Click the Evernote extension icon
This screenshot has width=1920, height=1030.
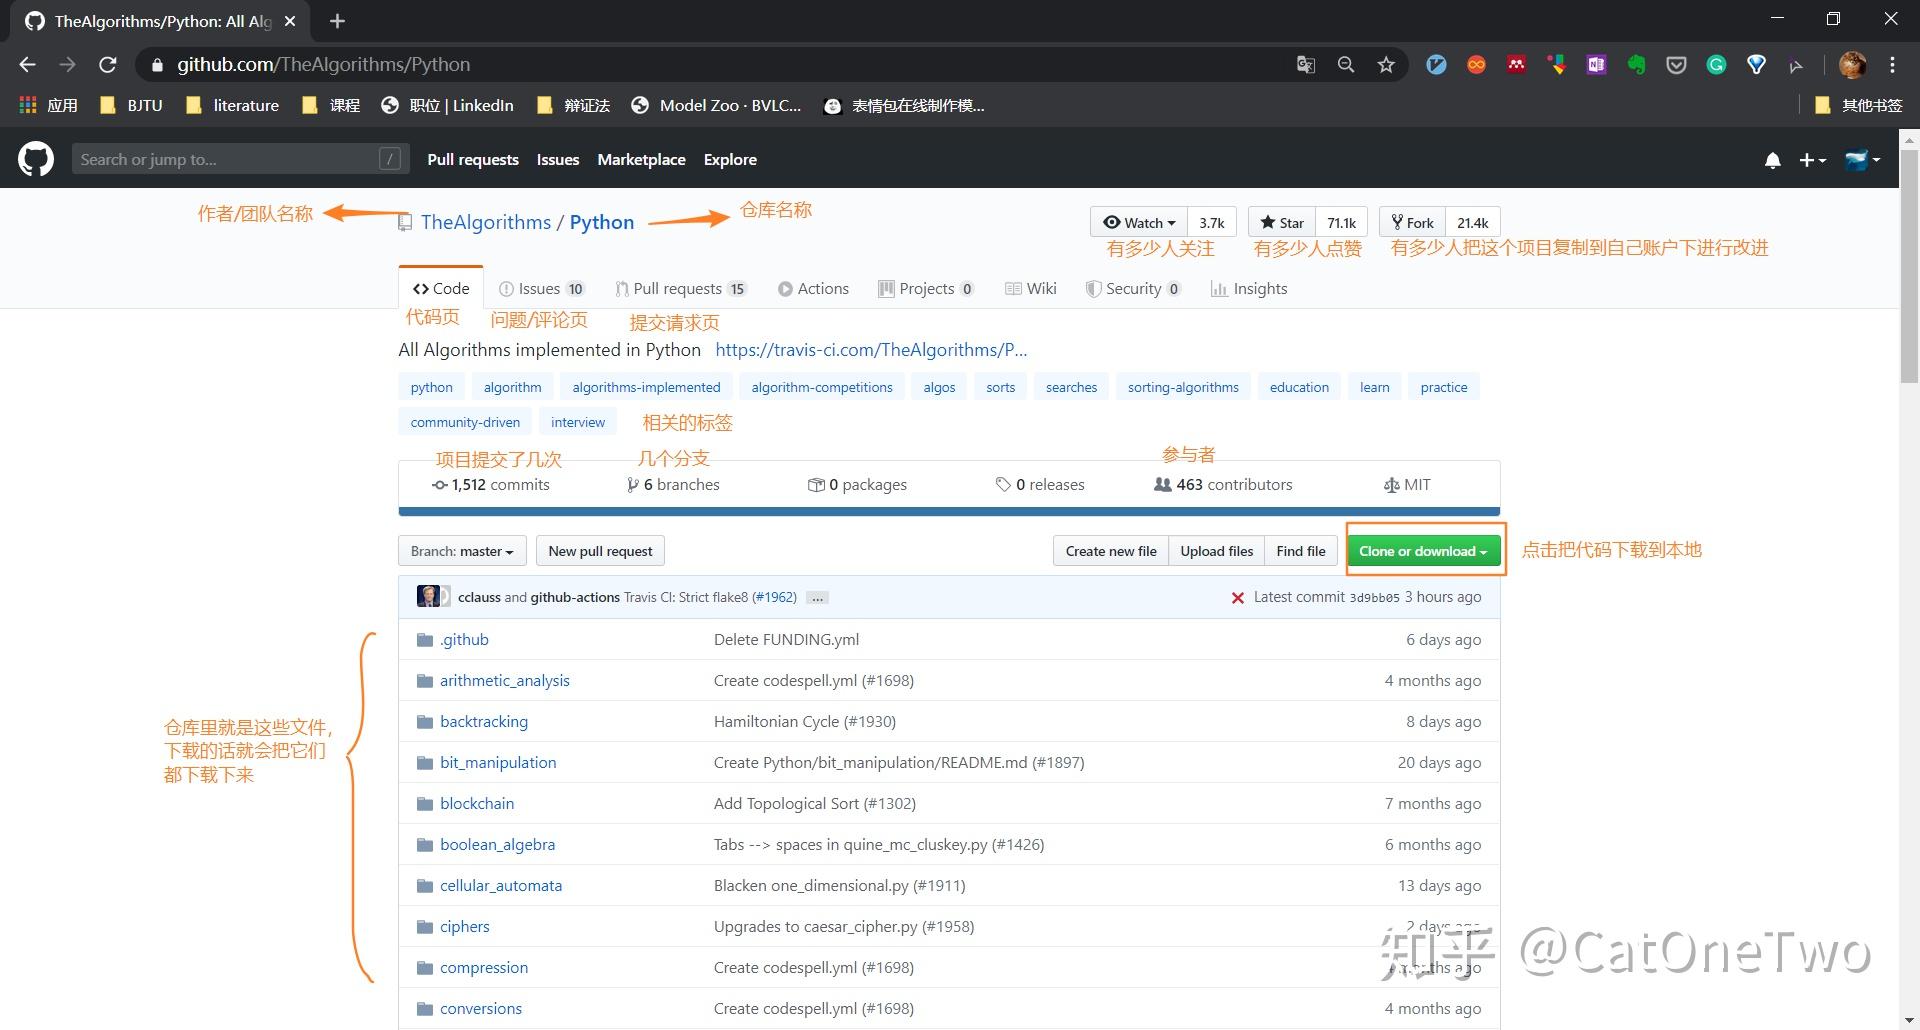click(1636, 64)
